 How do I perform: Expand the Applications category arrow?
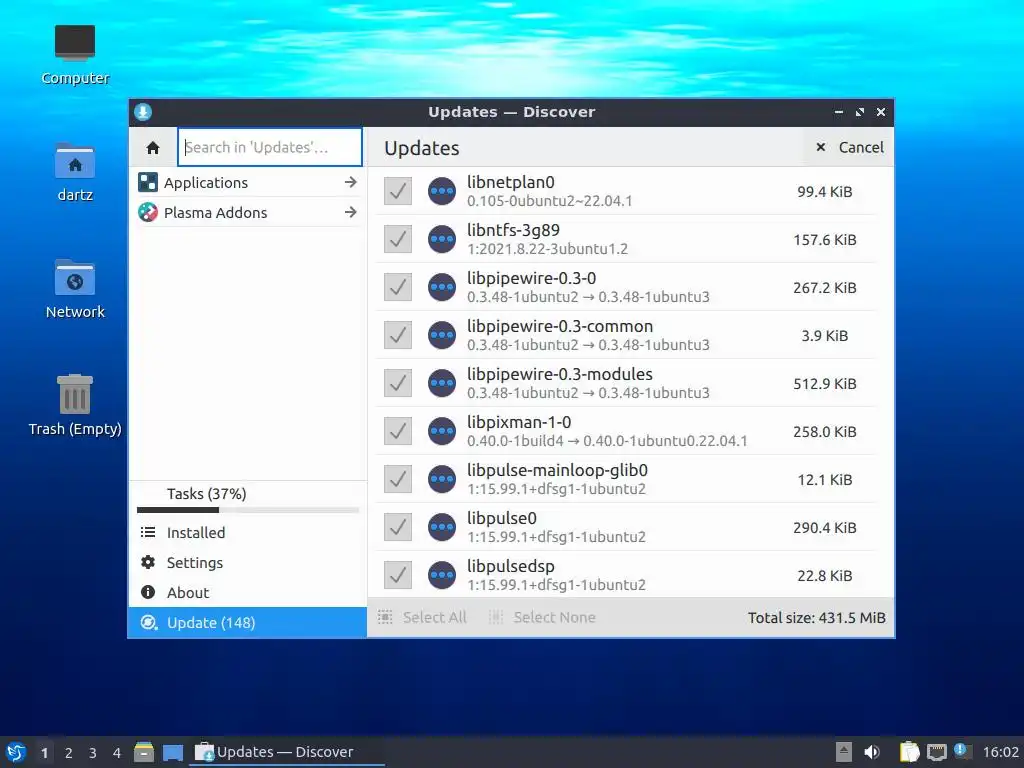point(351,182)
